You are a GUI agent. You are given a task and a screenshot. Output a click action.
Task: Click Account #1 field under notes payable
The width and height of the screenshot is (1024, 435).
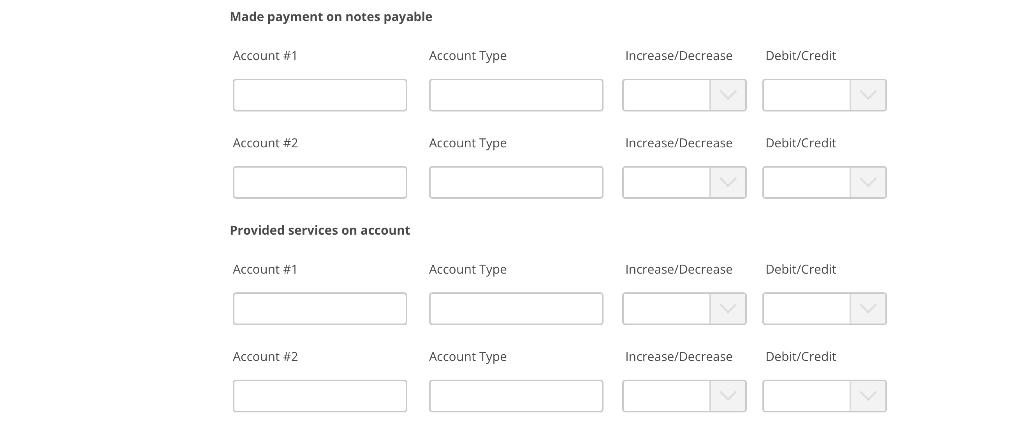(320, 95)
